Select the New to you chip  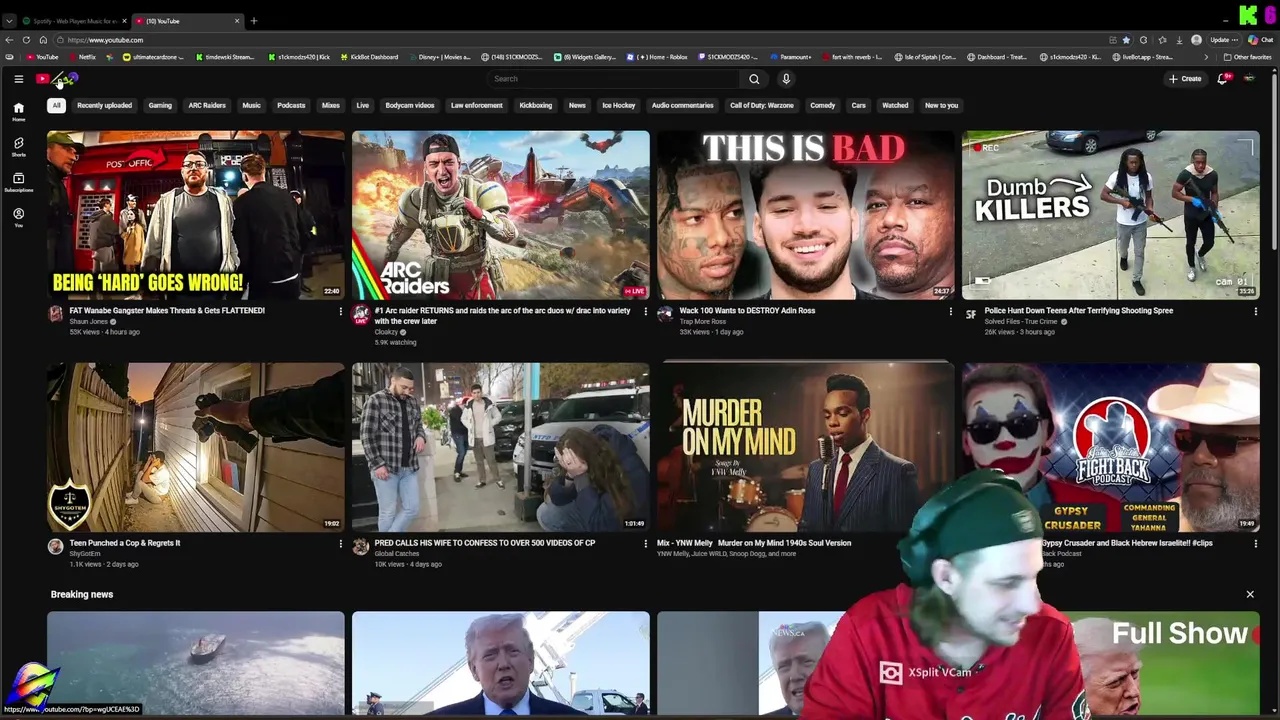point(941,105)
